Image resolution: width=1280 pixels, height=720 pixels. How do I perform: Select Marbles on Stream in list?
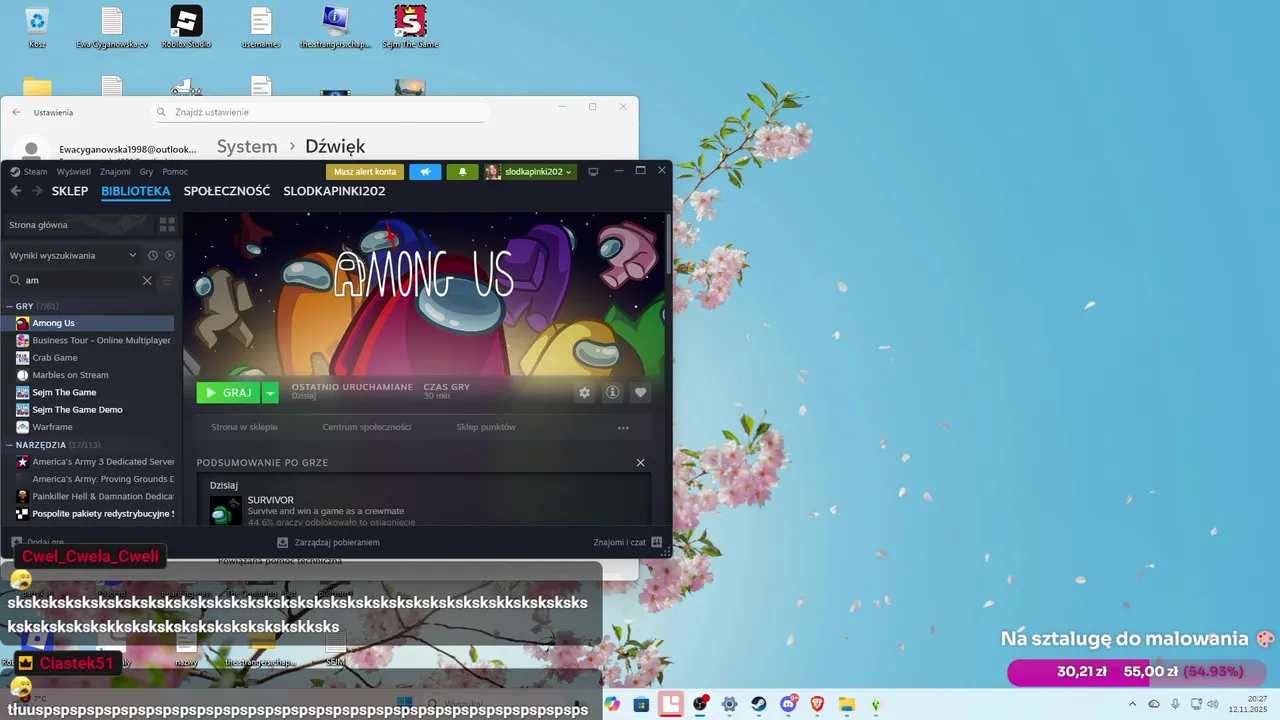click(x=88, y=375)
